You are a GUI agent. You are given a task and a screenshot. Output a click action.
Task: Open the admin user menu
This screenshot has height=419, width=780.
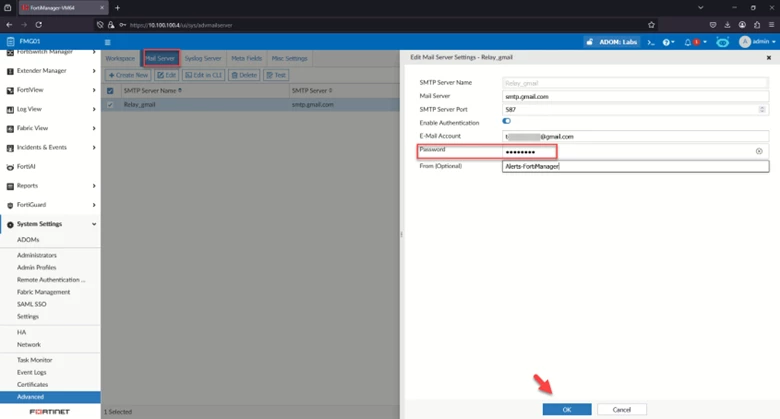point(757,42)
